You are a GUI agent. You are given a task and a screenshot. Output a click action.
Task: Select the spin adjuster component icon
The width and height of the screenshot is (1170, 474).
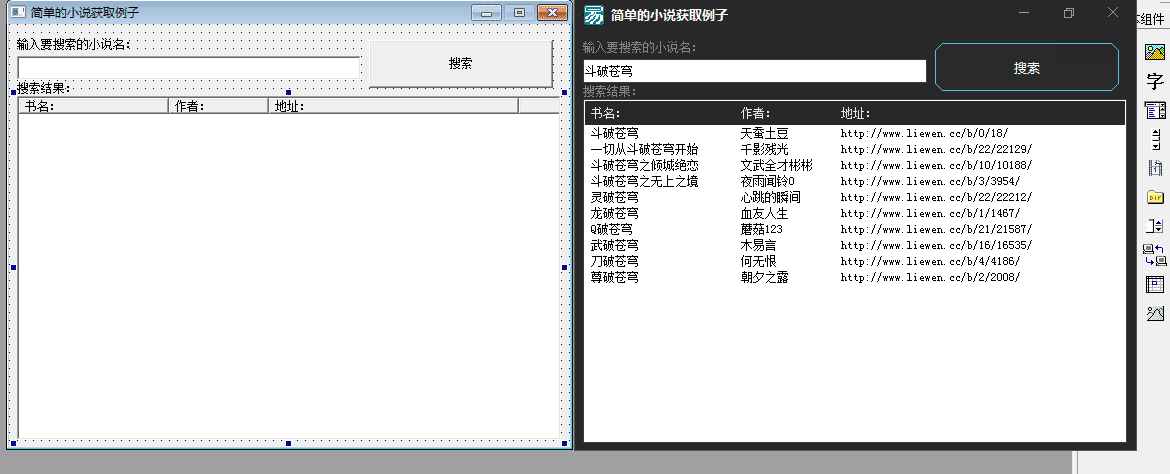point(1154,225)
